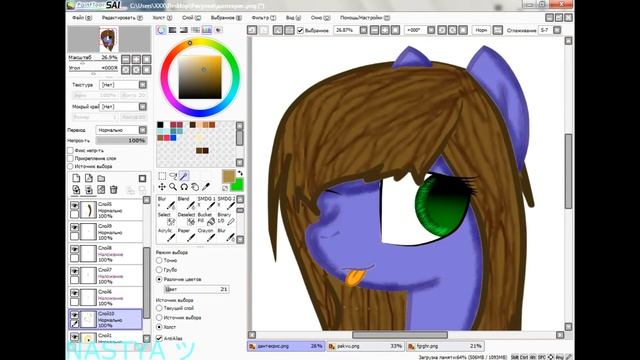Hide layer Слой6 with its eye icon
640x360 pixels.
(74, 293)
